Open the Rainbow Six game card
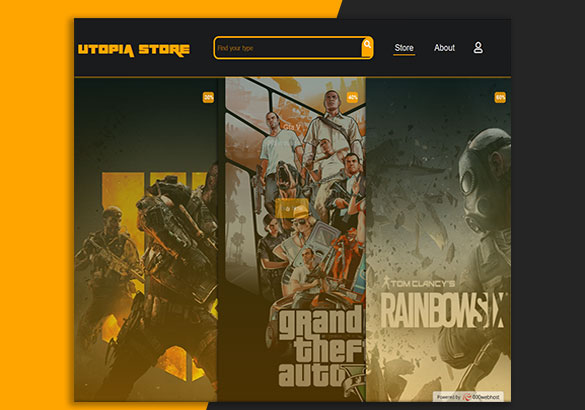 point(438,240)
